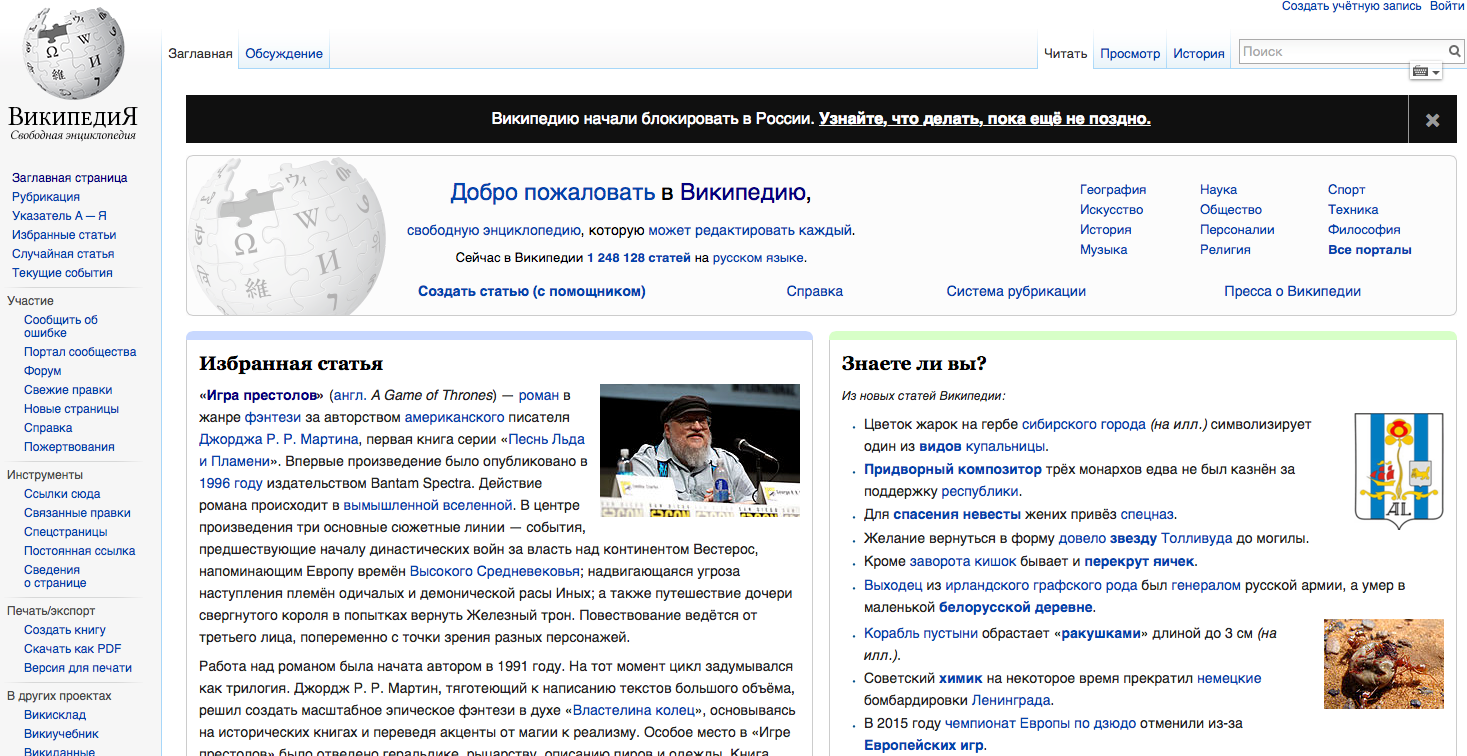Open the Все порталы link

click(1369, 250)
